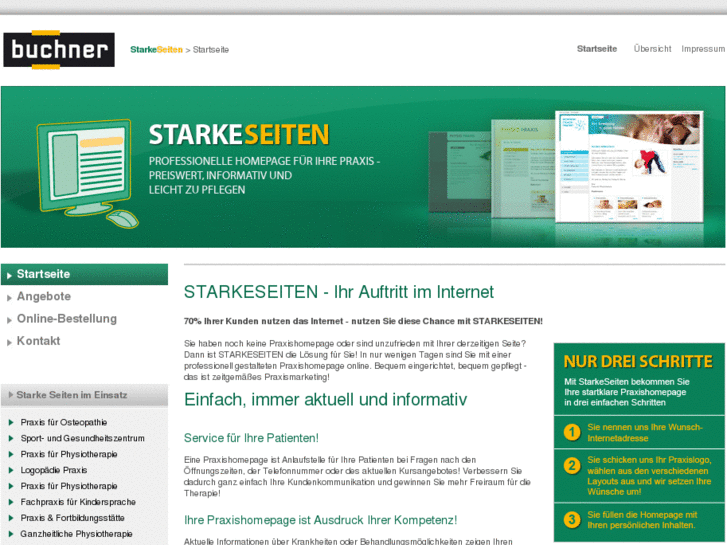Click the green arrow beside Ganzheitliche Physiotherapie
Viewport: 727px width, 545px height.
(x=11, y=534)
